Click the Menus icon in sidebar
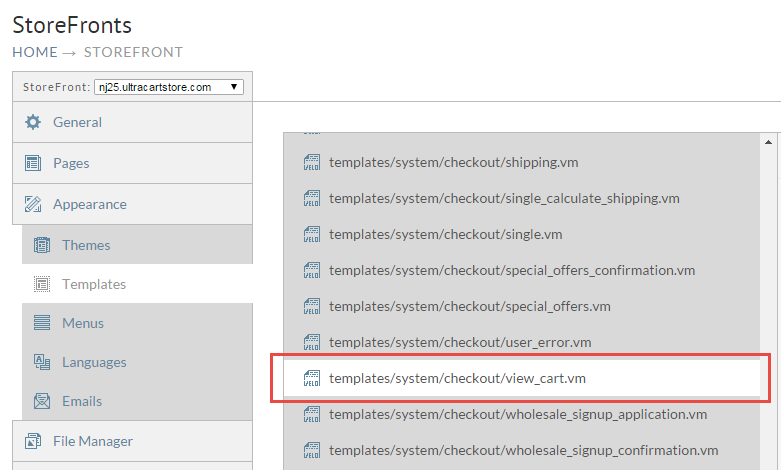Viewport: 781px width, 470px height. pyautogui.click(x=42, y=323)
